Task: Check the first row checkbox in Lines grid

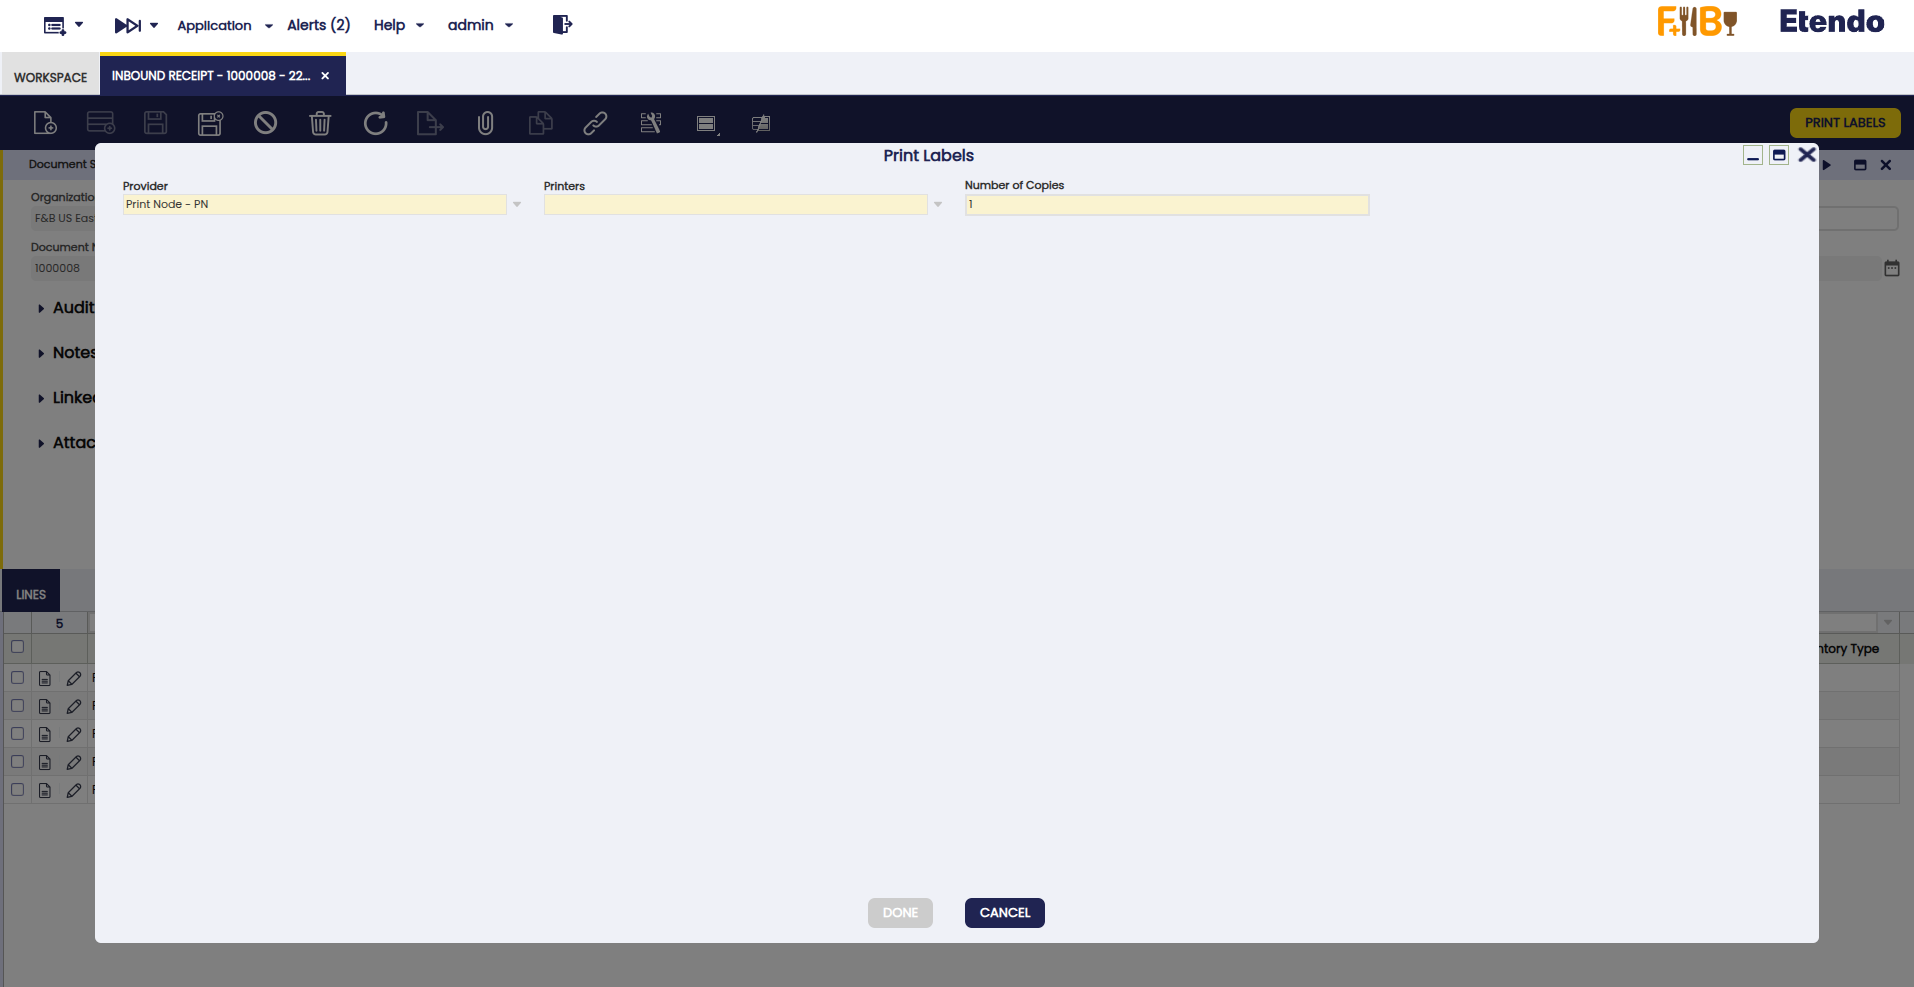Action: click(17, 678)
